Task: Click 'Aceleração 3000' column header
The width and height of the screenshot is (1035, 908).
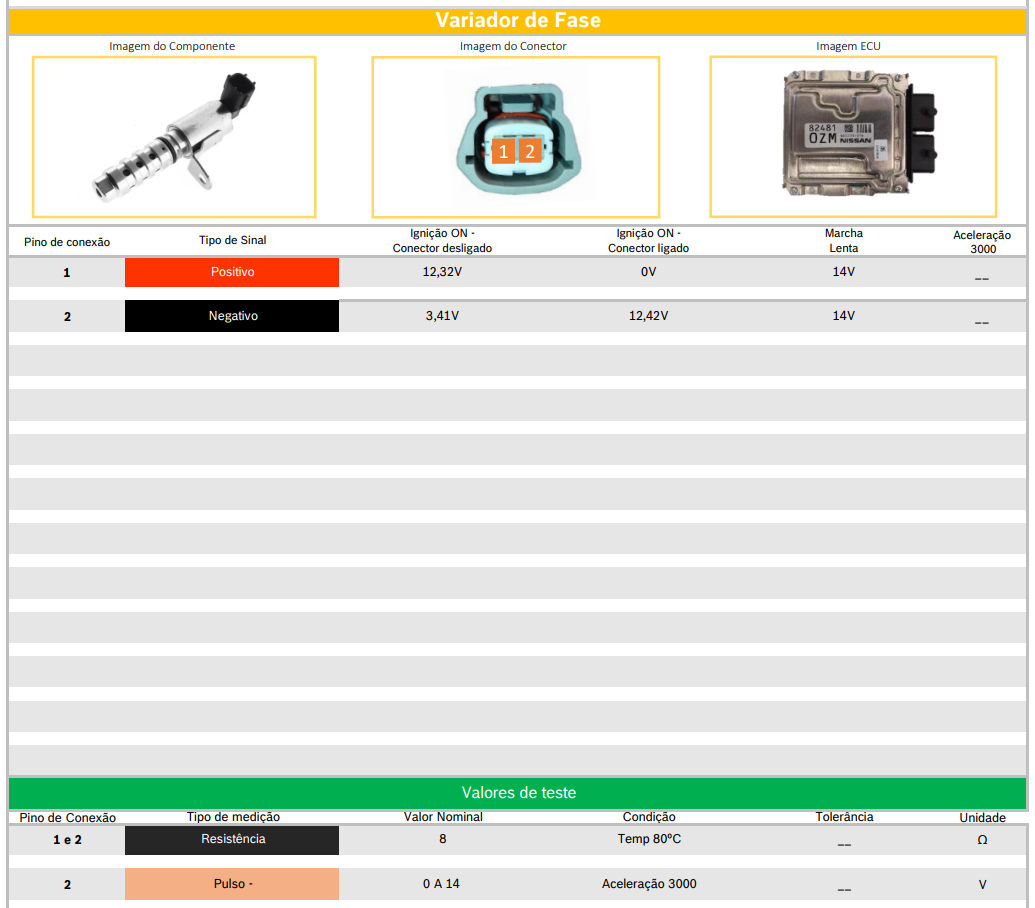Action: pos(982,242)
